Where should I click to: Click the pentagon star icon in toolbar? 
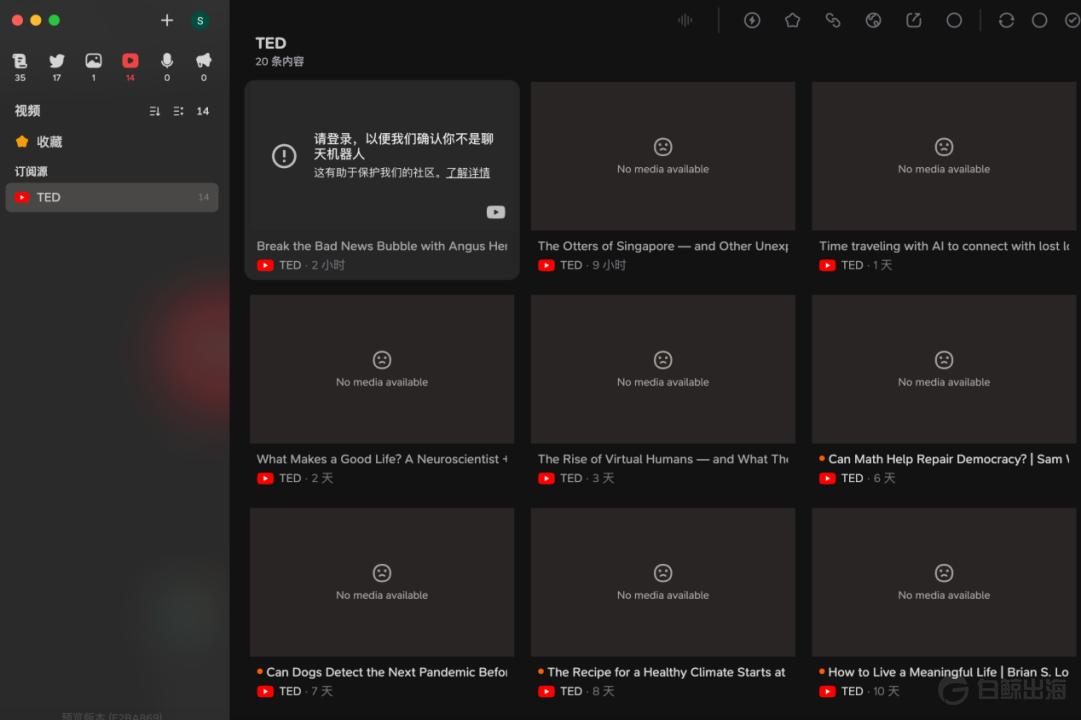pyautogui.click(x=792, y=20)
